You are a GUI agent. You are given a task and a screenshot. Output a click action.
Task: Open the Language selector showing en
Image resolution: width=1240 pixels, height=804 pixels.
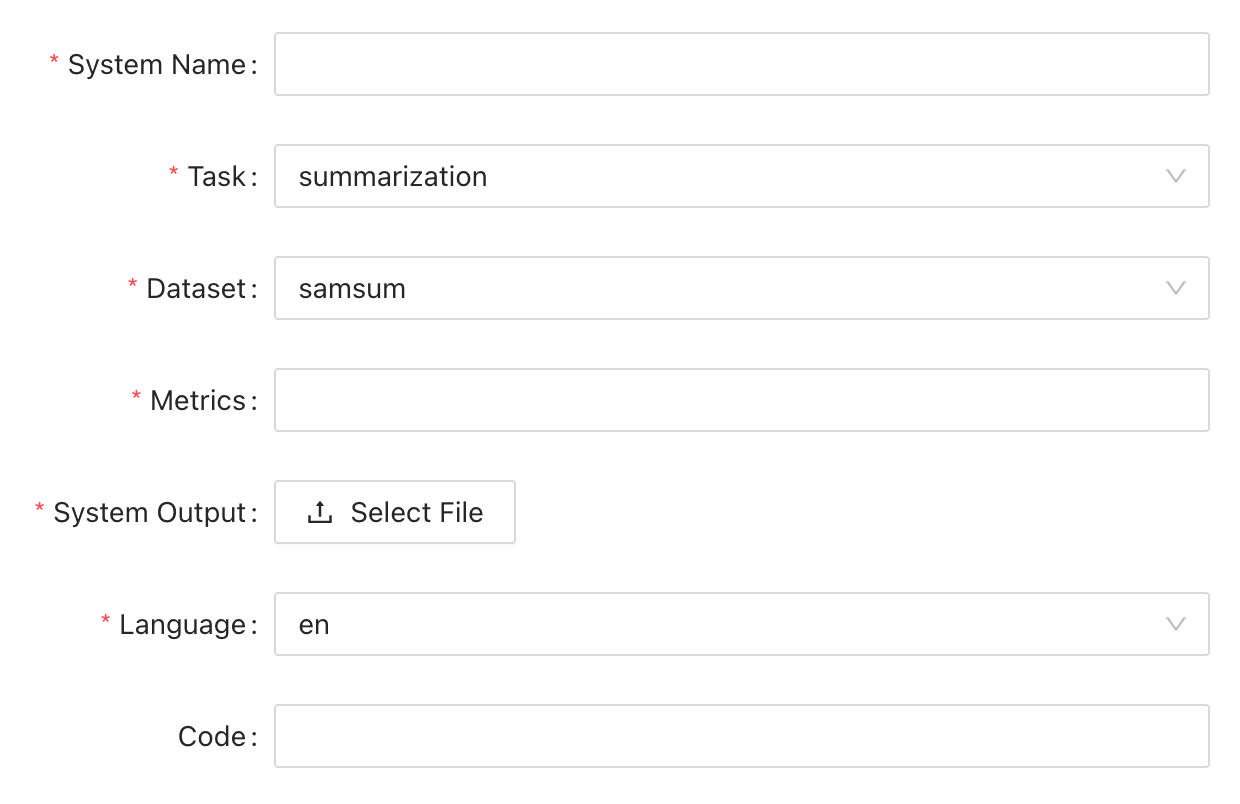click(742, 624)
